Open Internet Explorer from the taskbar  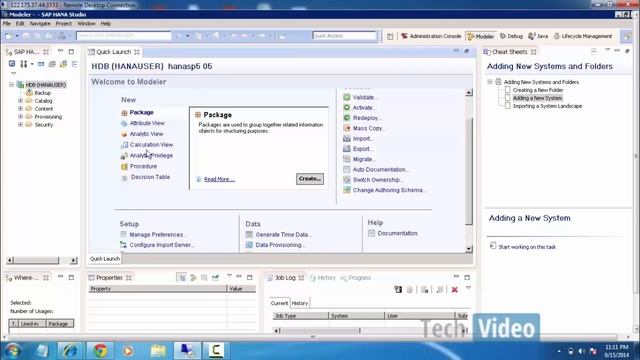tap(70, 350)
